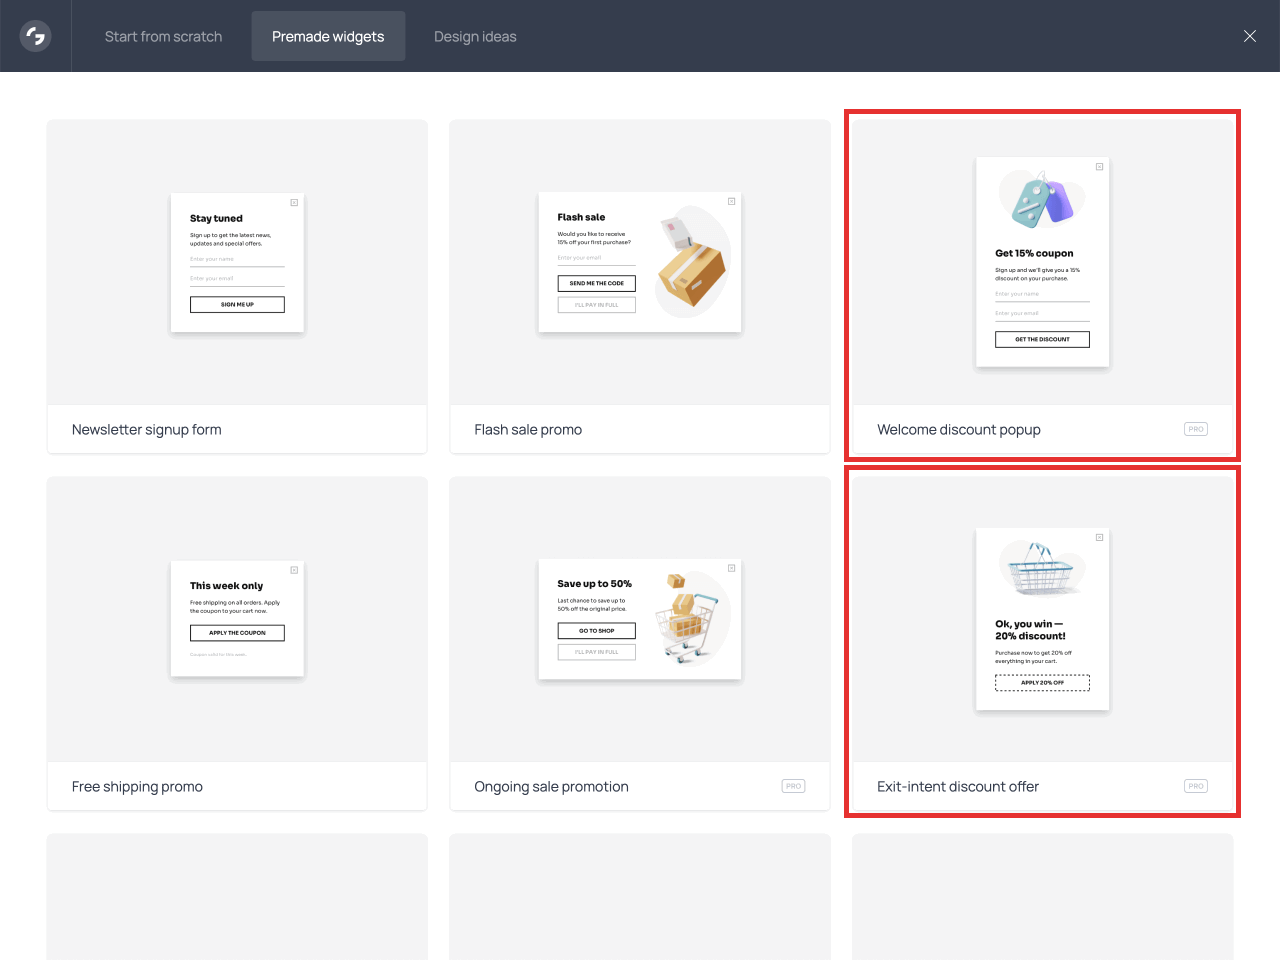Choose the Newsletter signup form thumbnail

[x=237, y=262]
